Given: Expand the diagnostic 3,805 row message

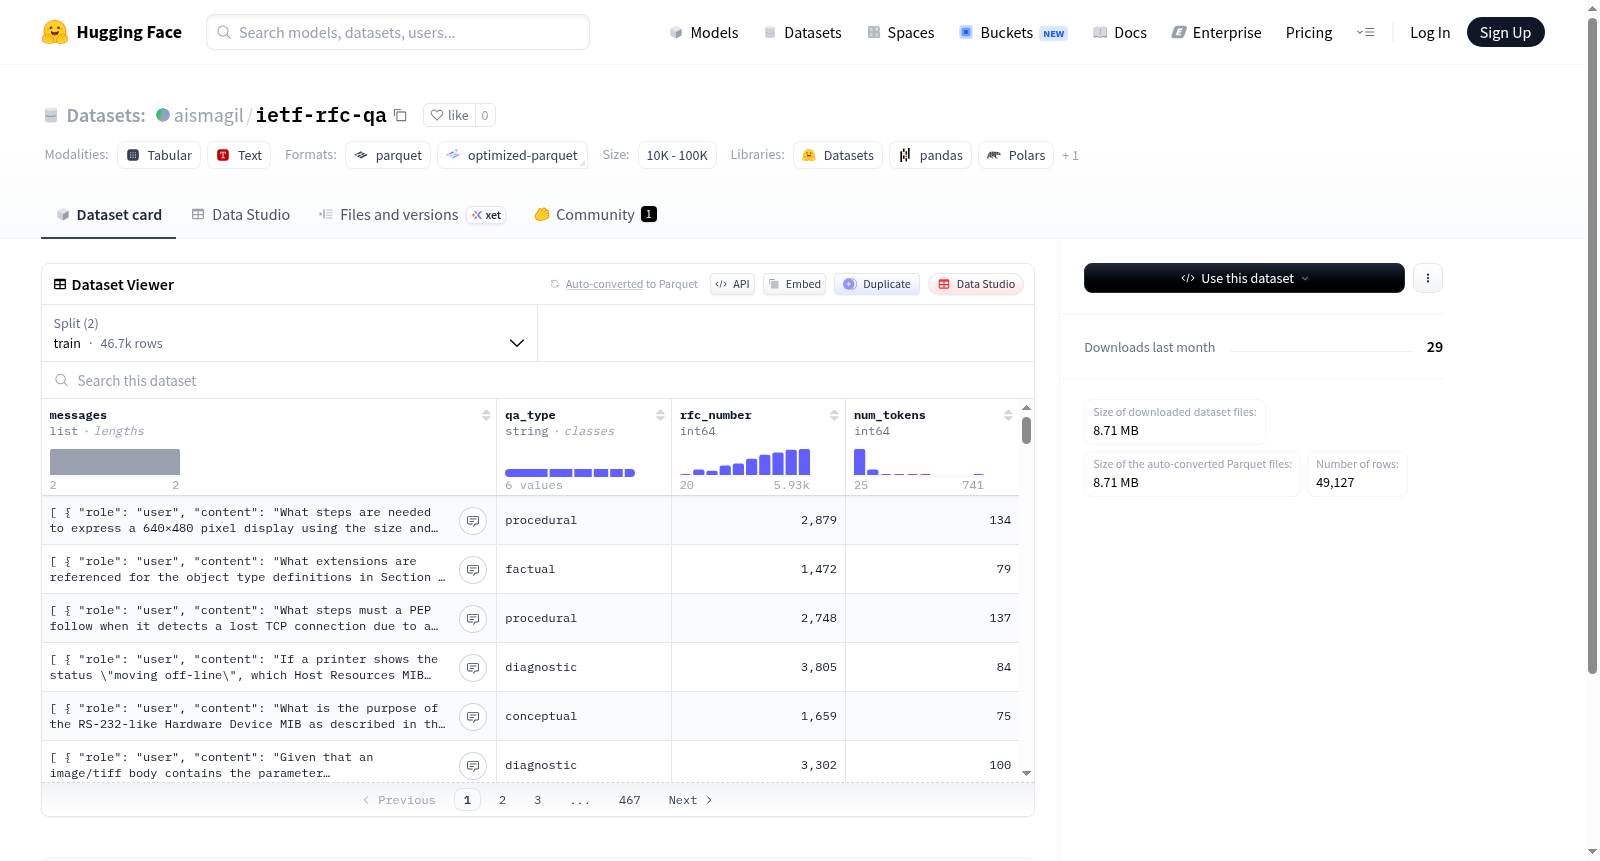Looking at the screenshot, I should (473, 668).
